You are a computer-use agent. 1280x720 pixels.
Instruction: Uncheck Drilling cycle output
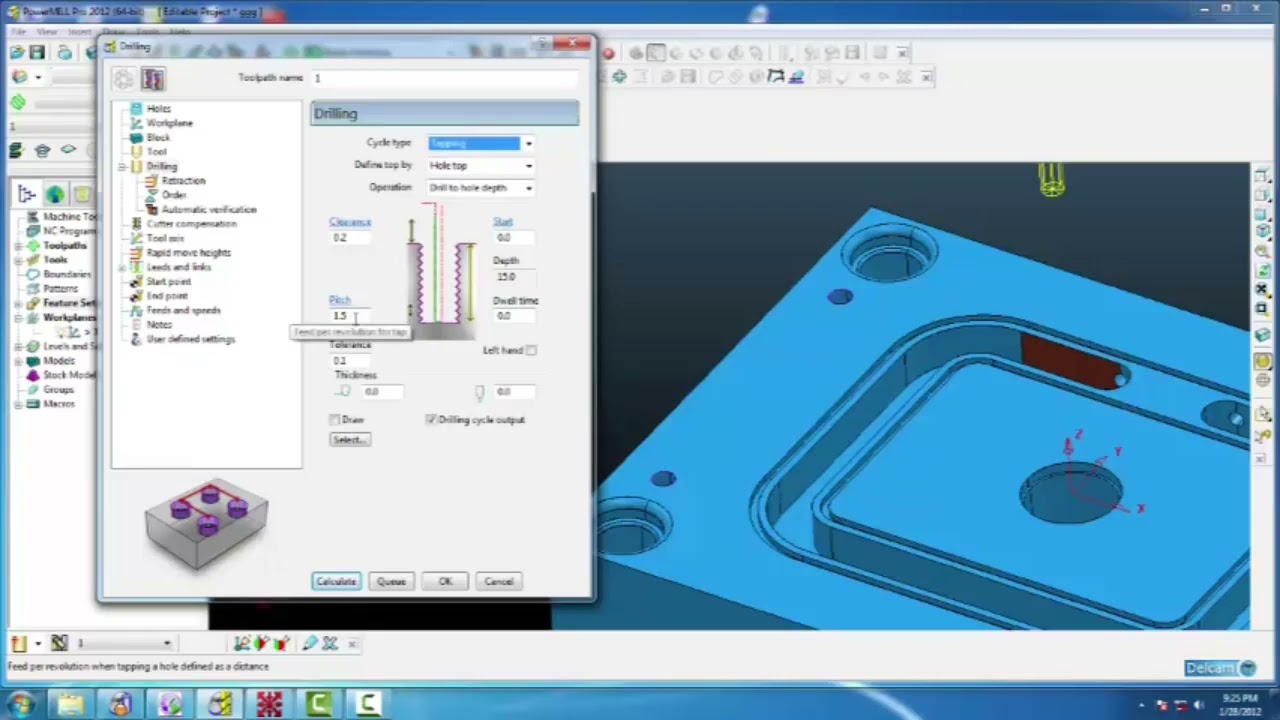coord(431,420)
